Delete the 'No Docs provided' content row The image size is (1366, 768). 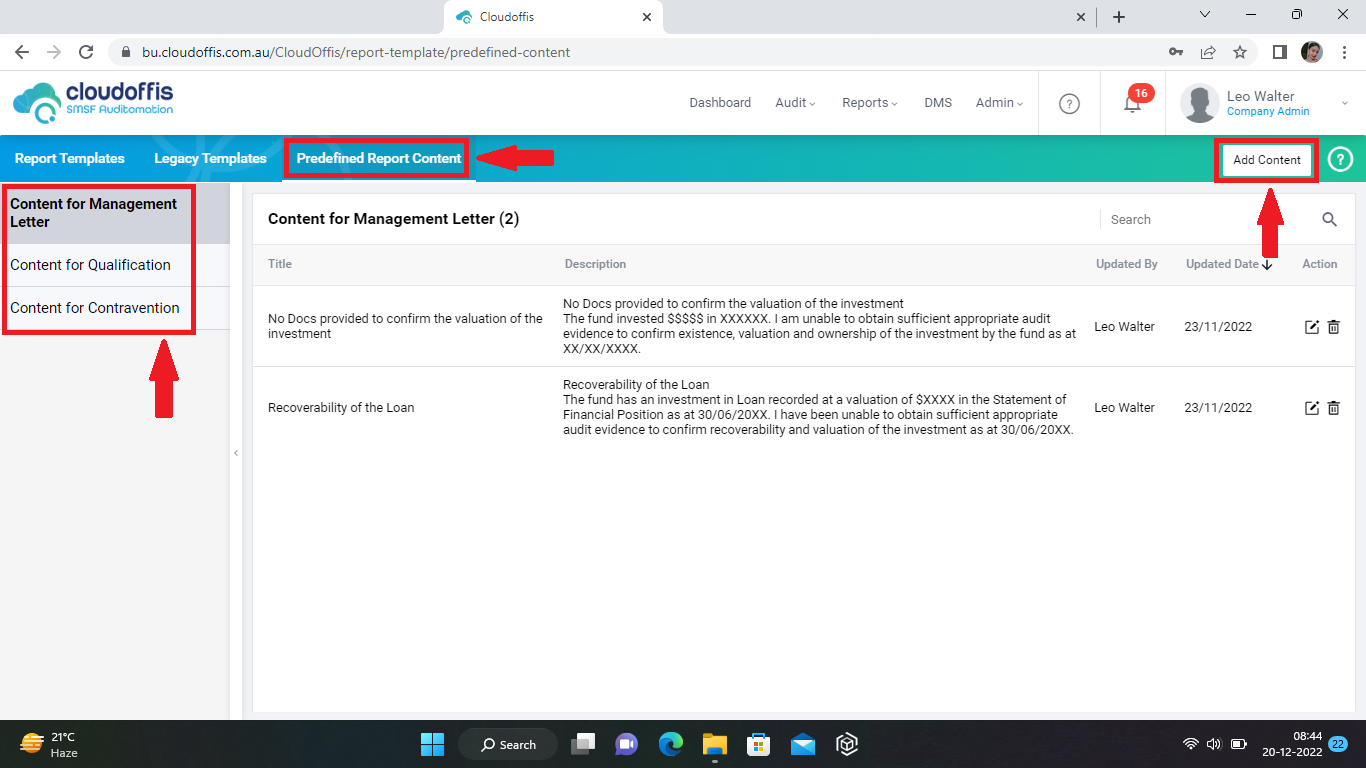tap(1333, 327)
